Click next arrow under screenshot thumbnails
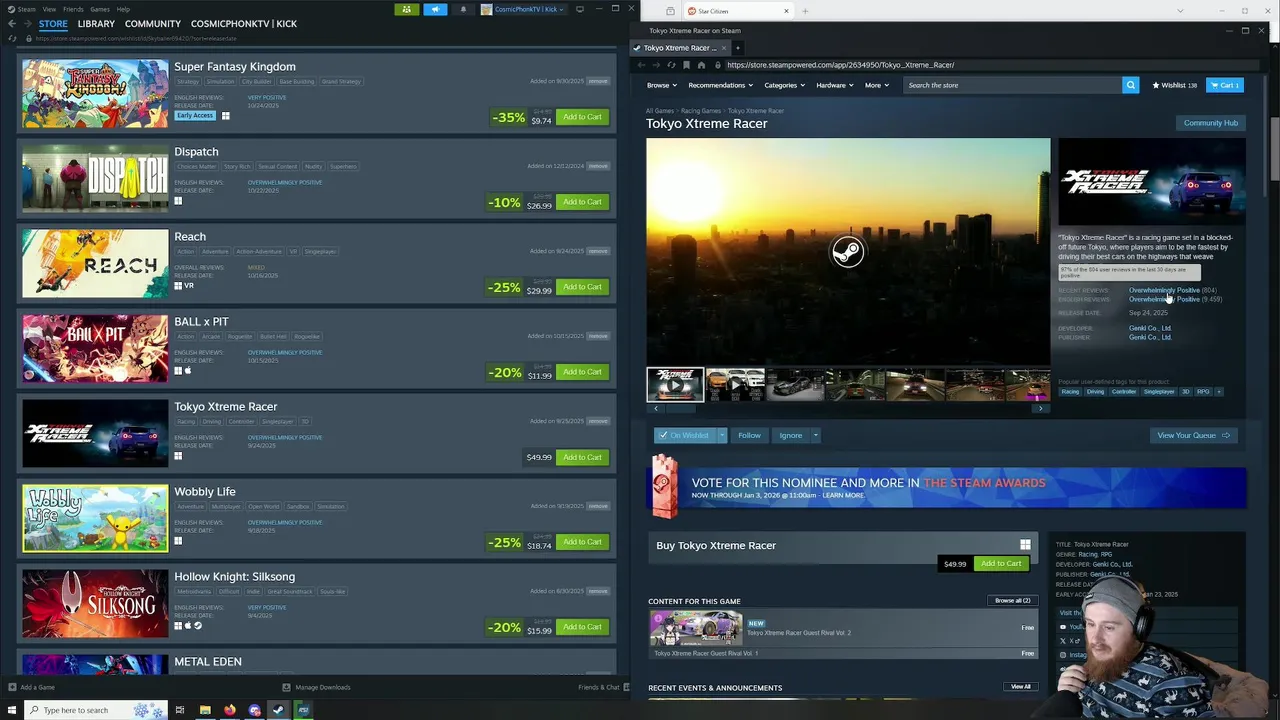The height and width of the screenshot is (720, 1280). (x=1040, y=408)
